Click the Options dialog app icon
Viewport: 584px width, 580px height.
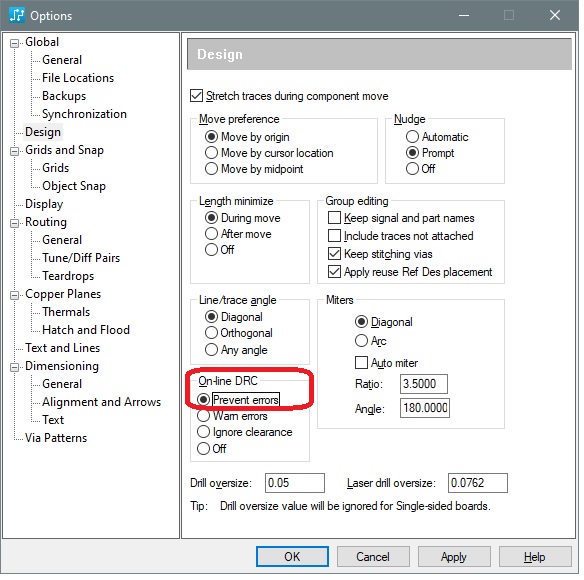17,15
